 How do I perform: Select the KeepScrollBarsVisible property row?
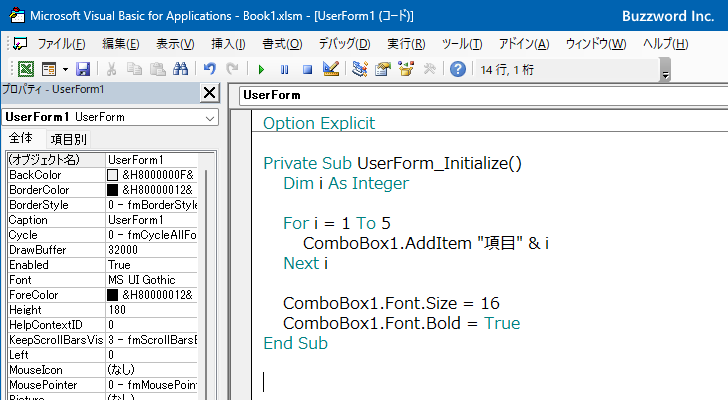coord(103,340)
